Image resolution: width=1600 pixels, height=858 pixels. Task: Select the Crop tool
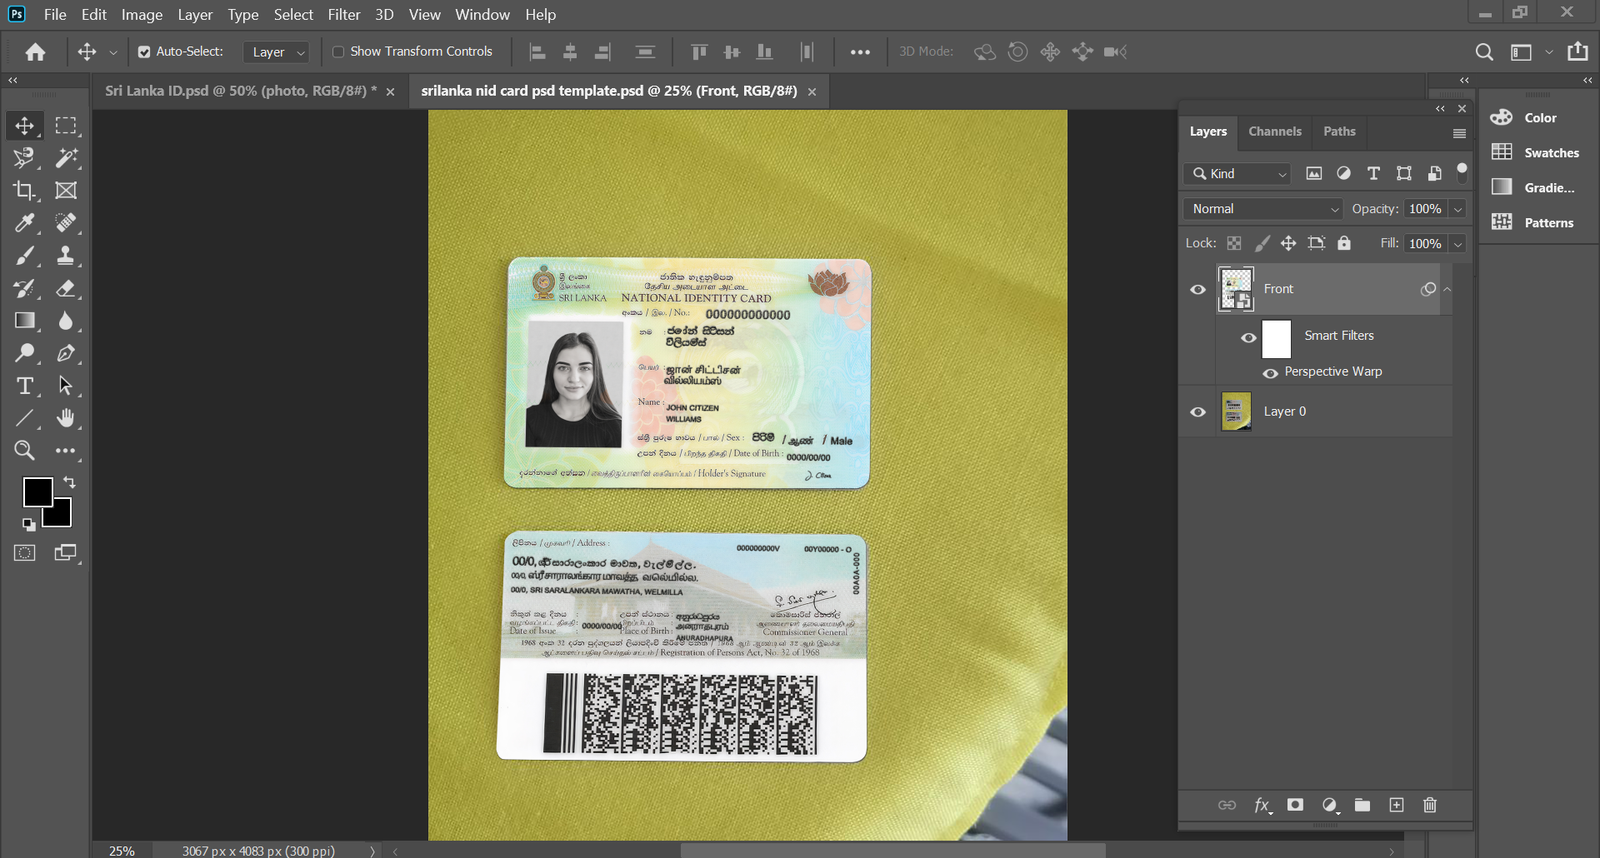click(x=25, y=190)
